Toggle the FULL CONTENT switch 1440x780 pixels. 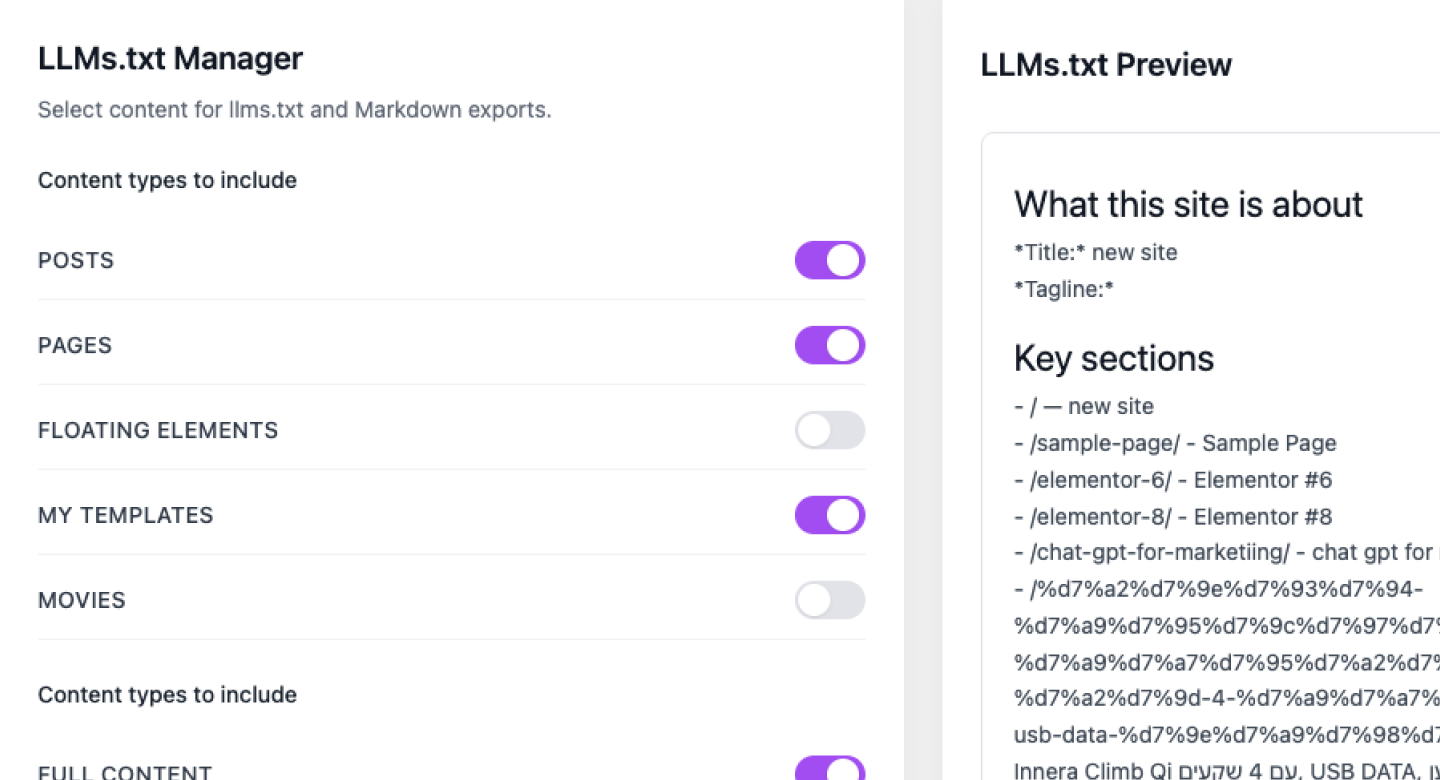(x=829, y=770)
